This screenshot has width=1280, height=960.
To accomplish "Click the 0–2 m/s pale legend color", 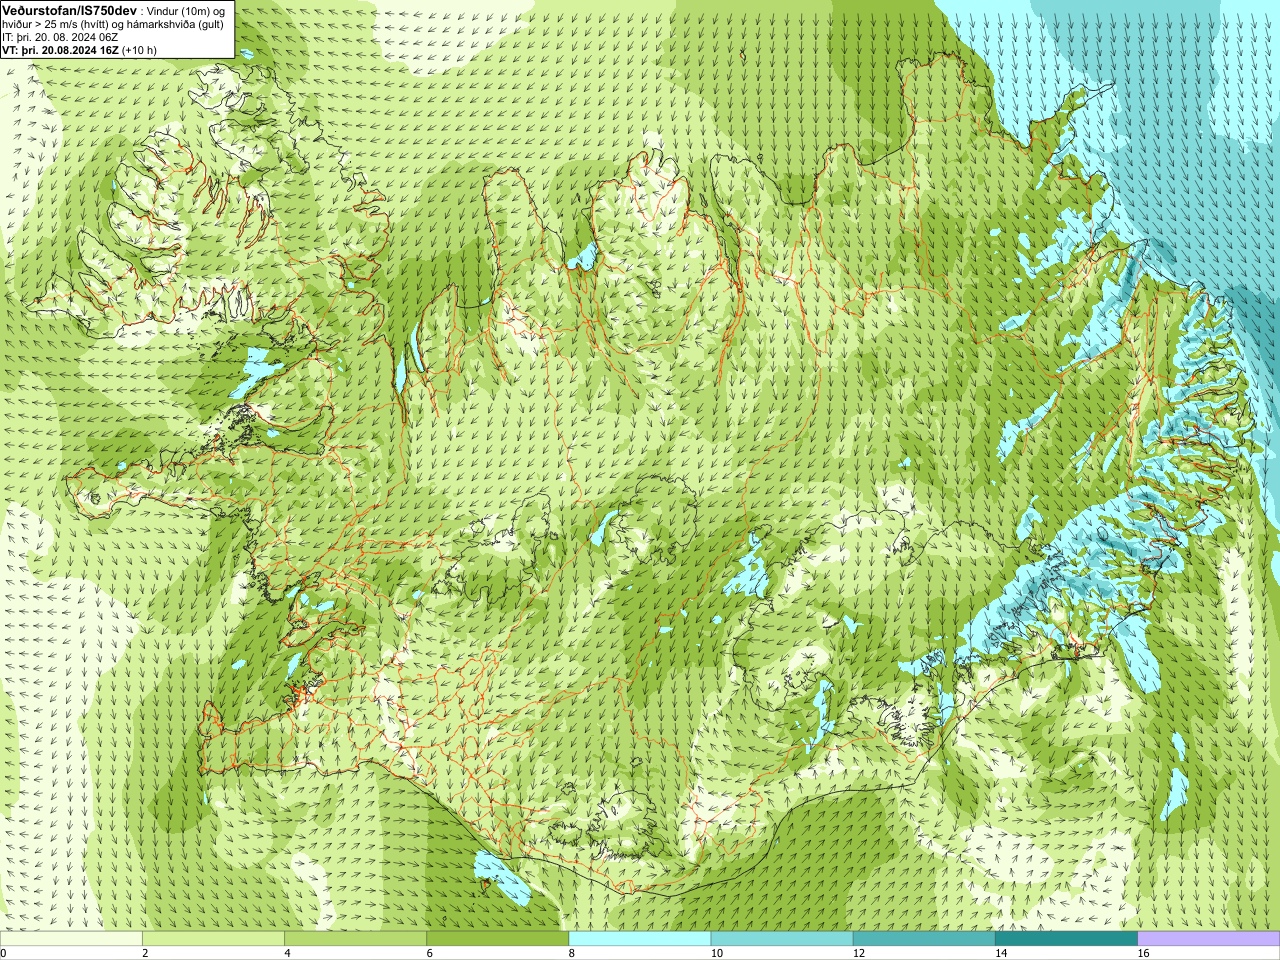I will 71,939.
